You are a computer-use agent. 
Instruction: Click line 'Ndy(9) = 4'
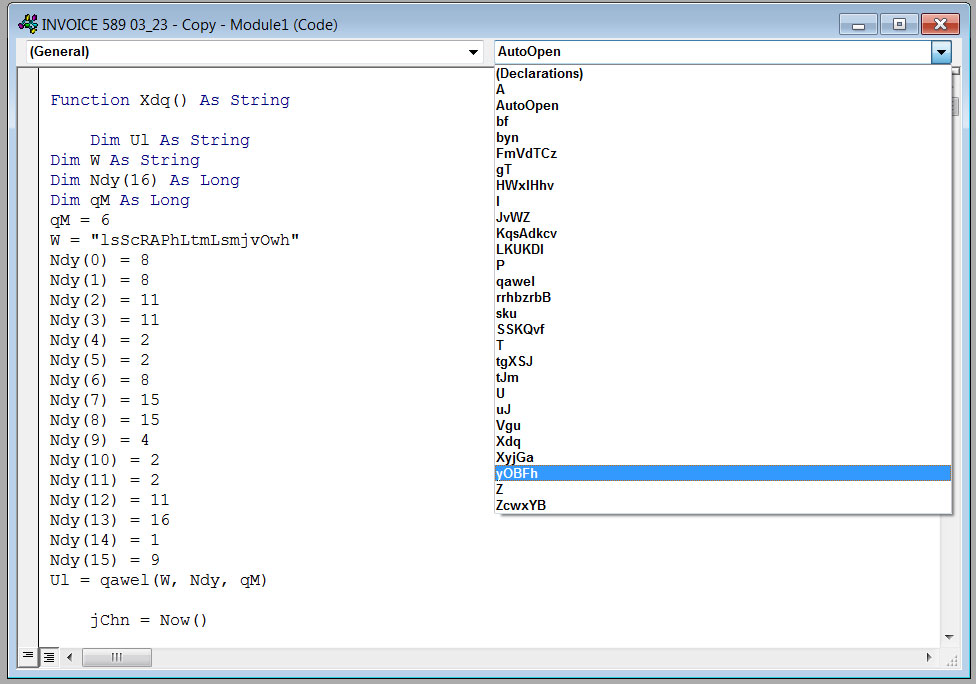tap(100, 440)
